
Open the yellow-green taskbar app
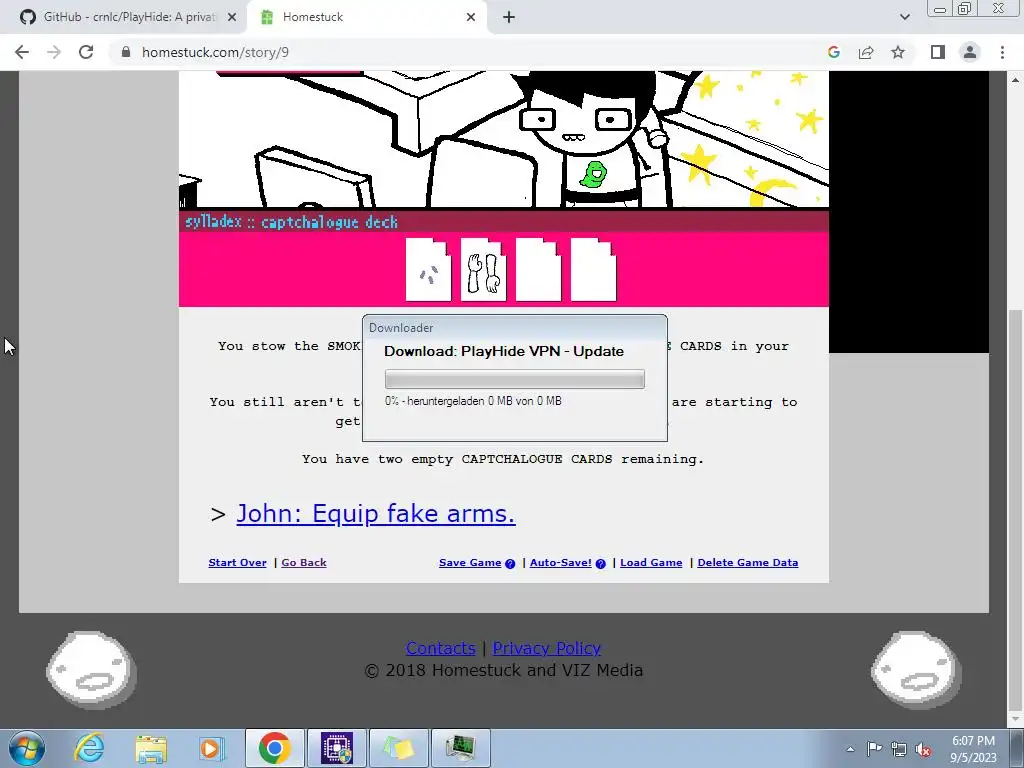[399, 748]
